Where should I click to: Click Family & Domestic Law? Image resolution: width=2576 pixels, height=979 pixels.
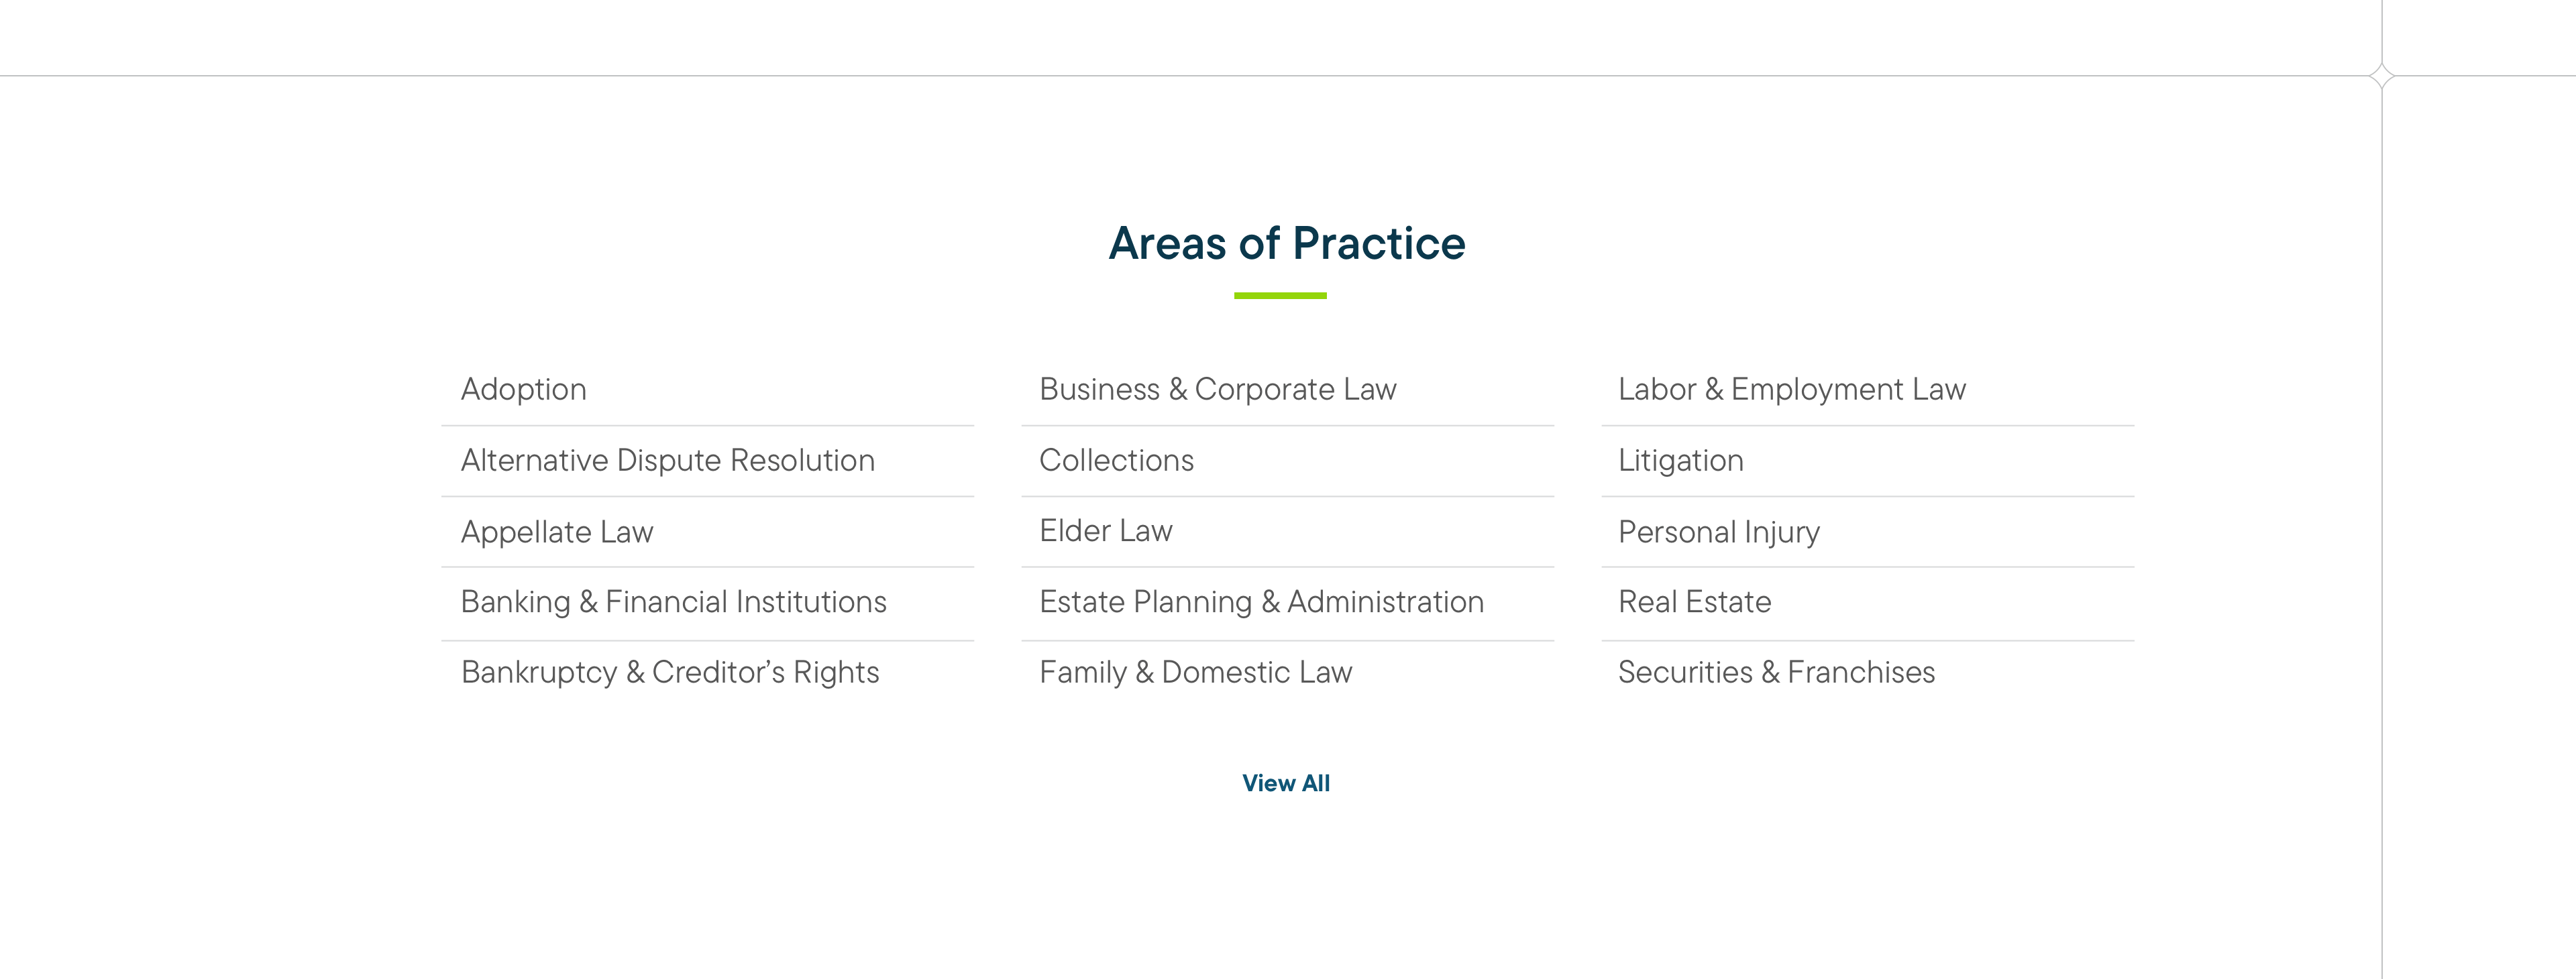coord(1195,672)
